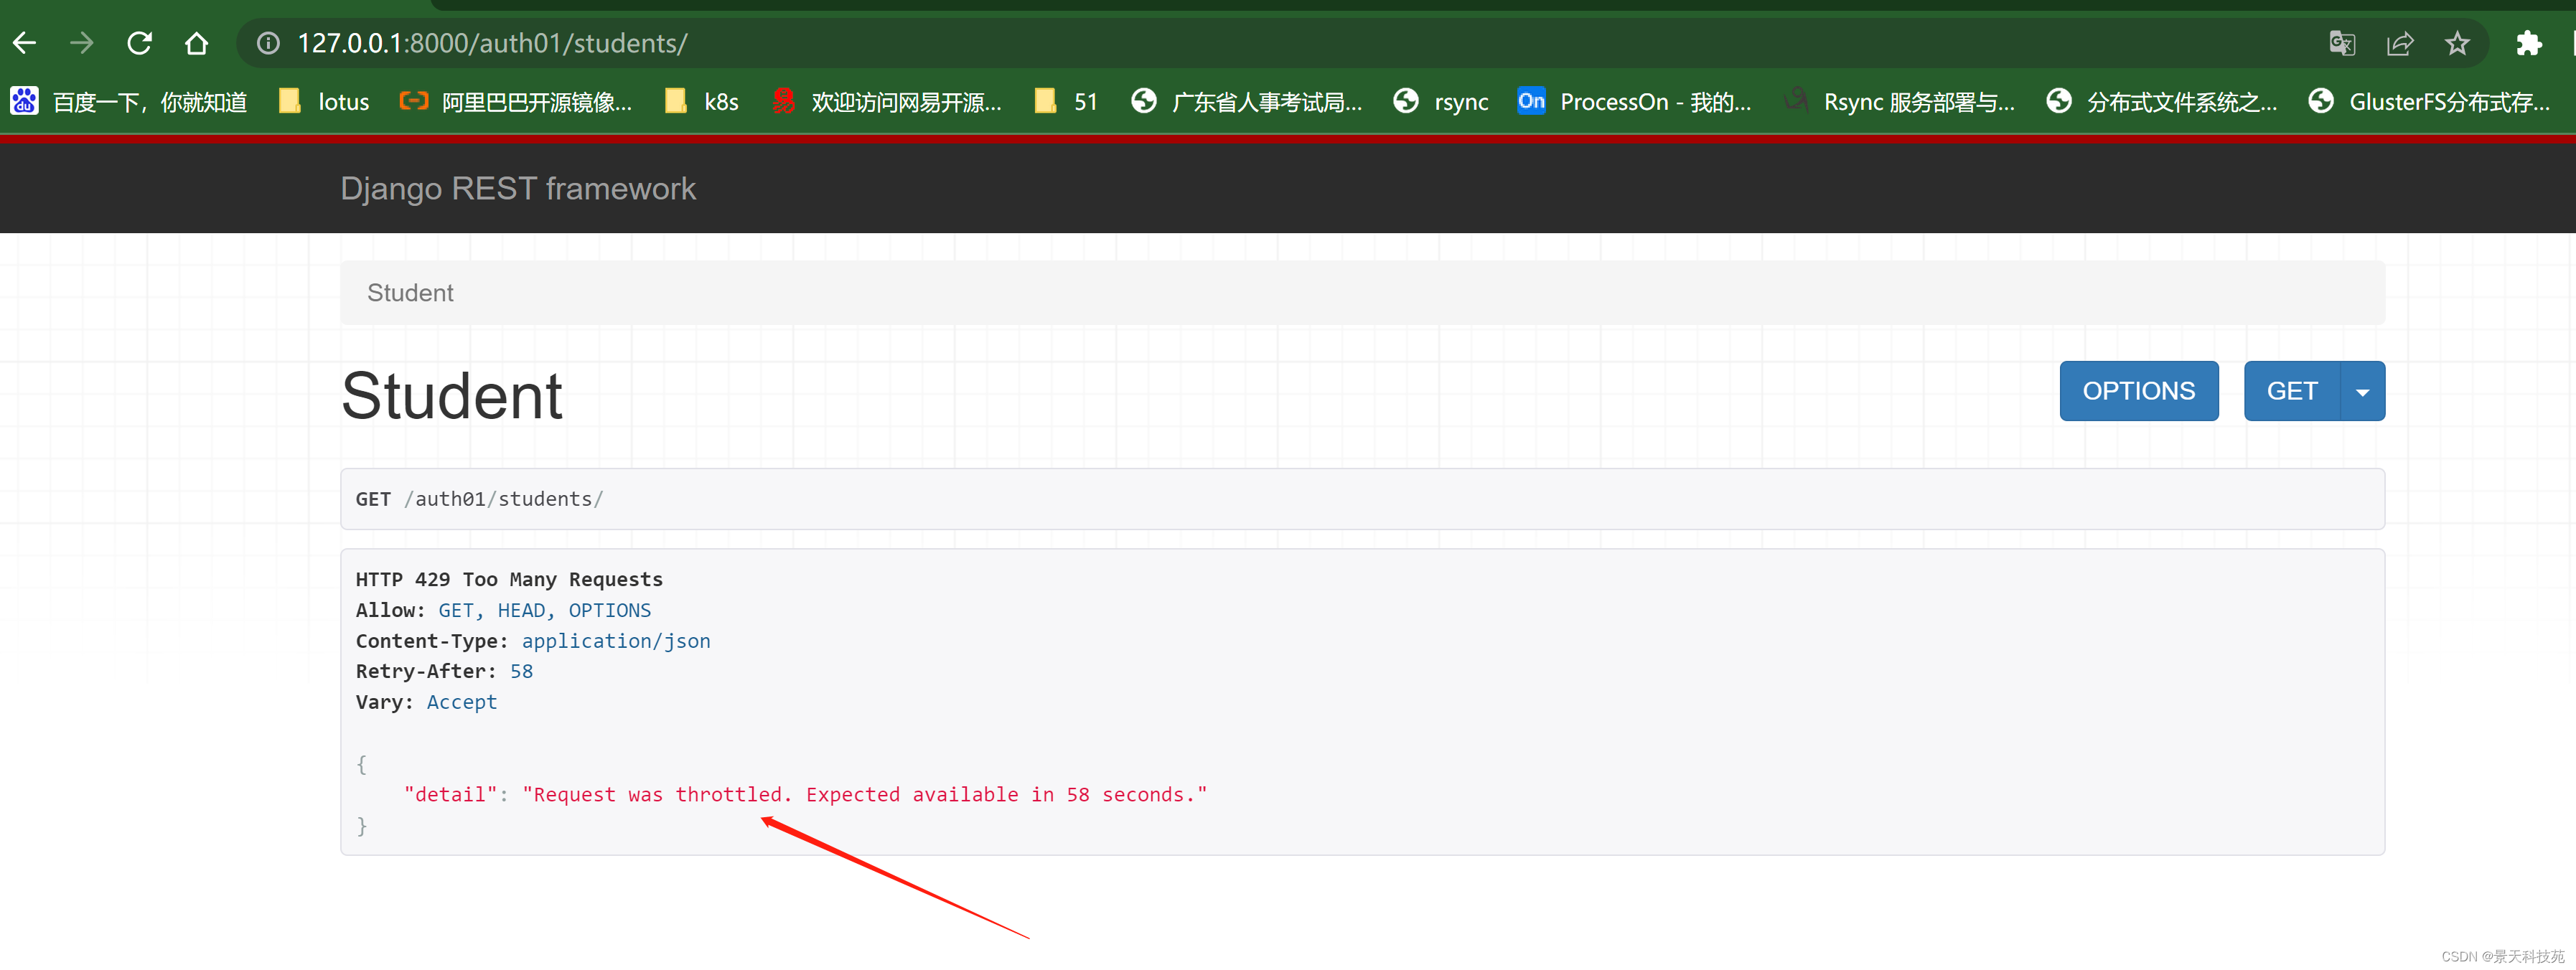
Task: Open the 分布式文件系统之 bookmark
Action: pos(2162,101)
